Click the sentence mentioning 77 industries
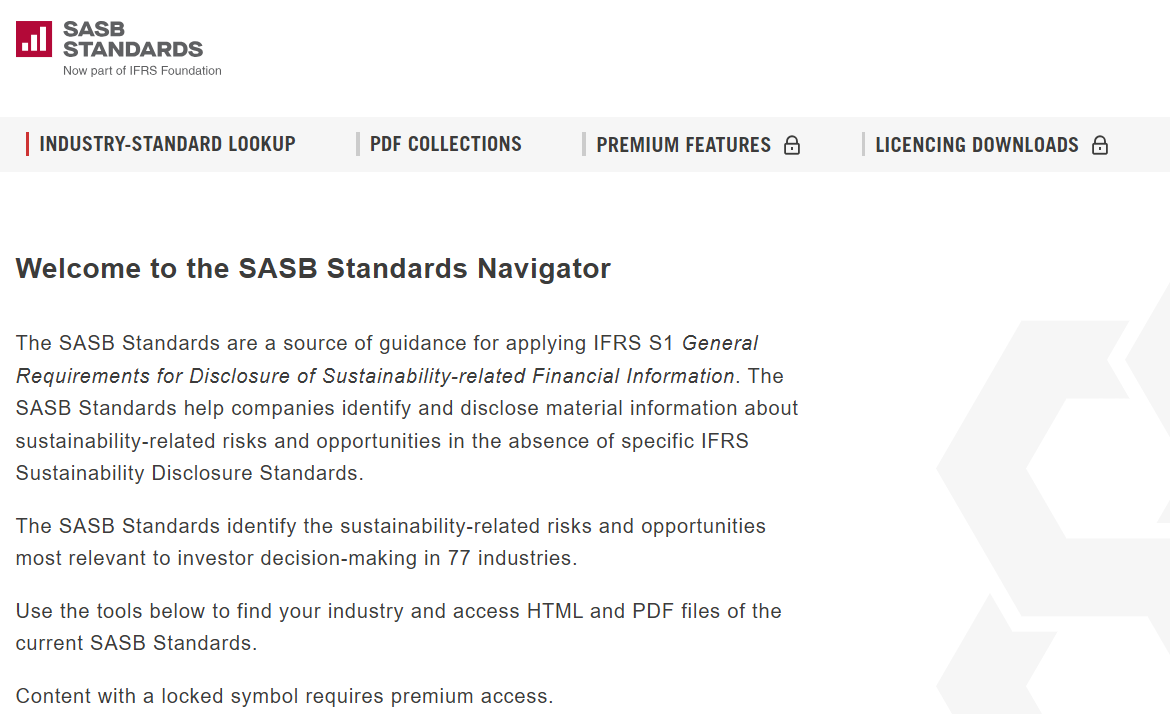 click(390, 542)
